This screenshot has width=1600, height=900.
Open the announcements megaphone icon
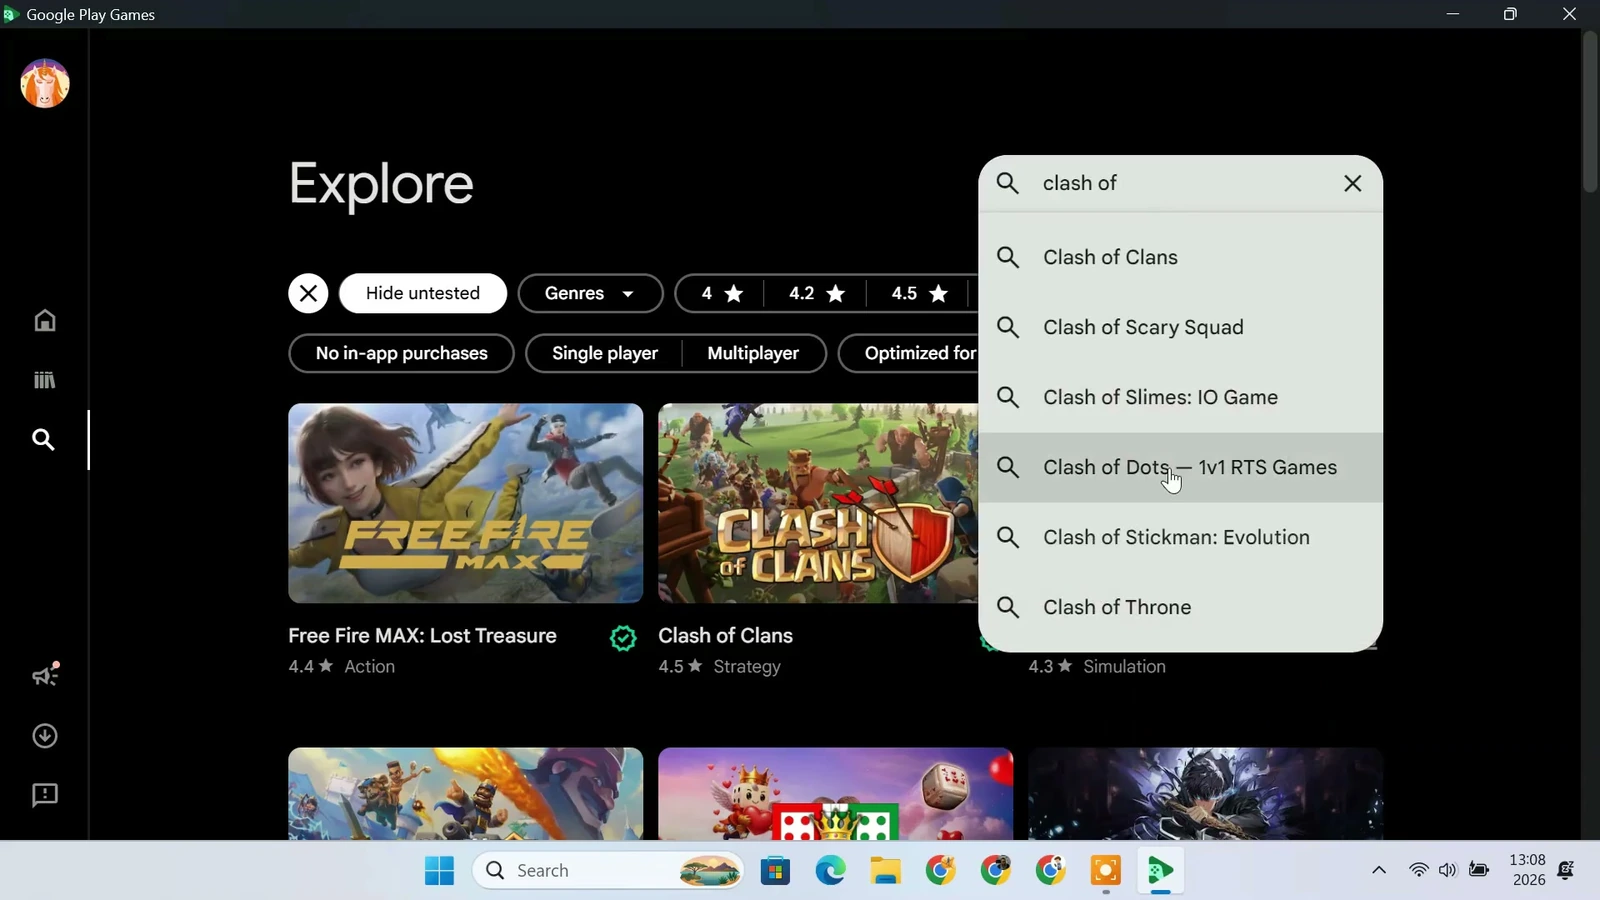pos(45,675)
